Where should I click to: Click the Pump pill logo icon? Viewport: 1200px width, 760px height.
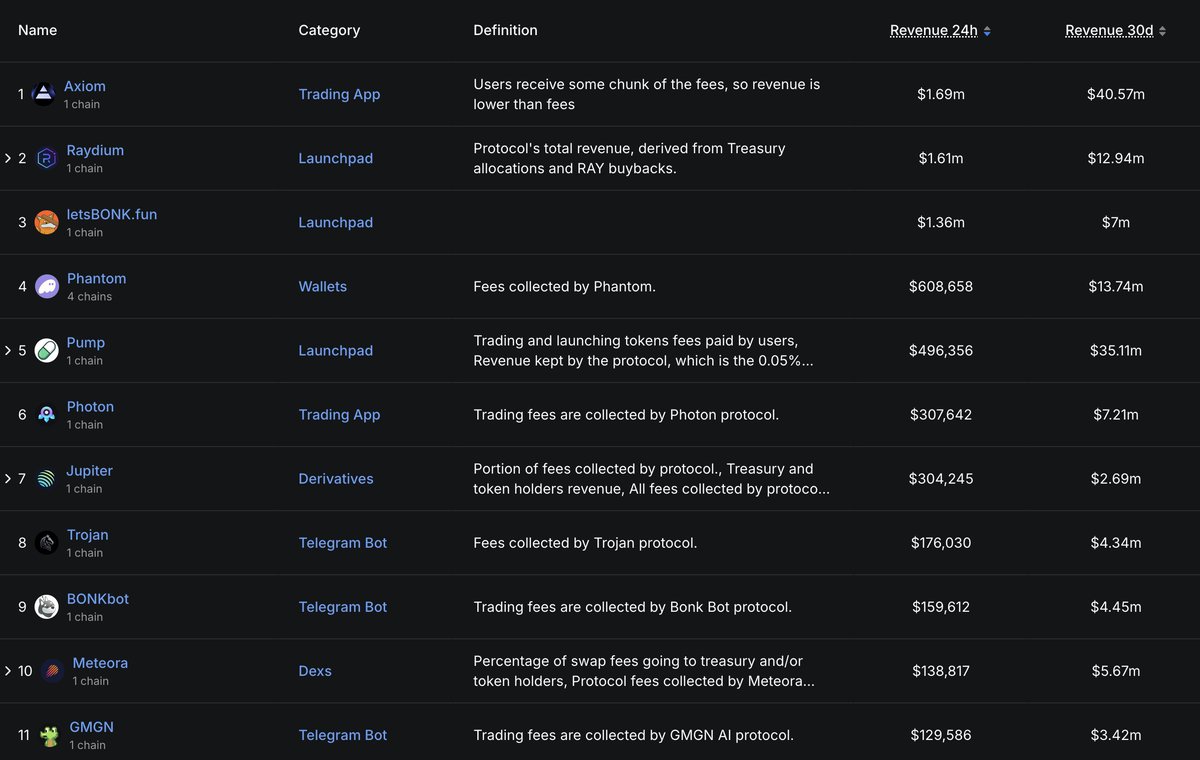(46, 351)
